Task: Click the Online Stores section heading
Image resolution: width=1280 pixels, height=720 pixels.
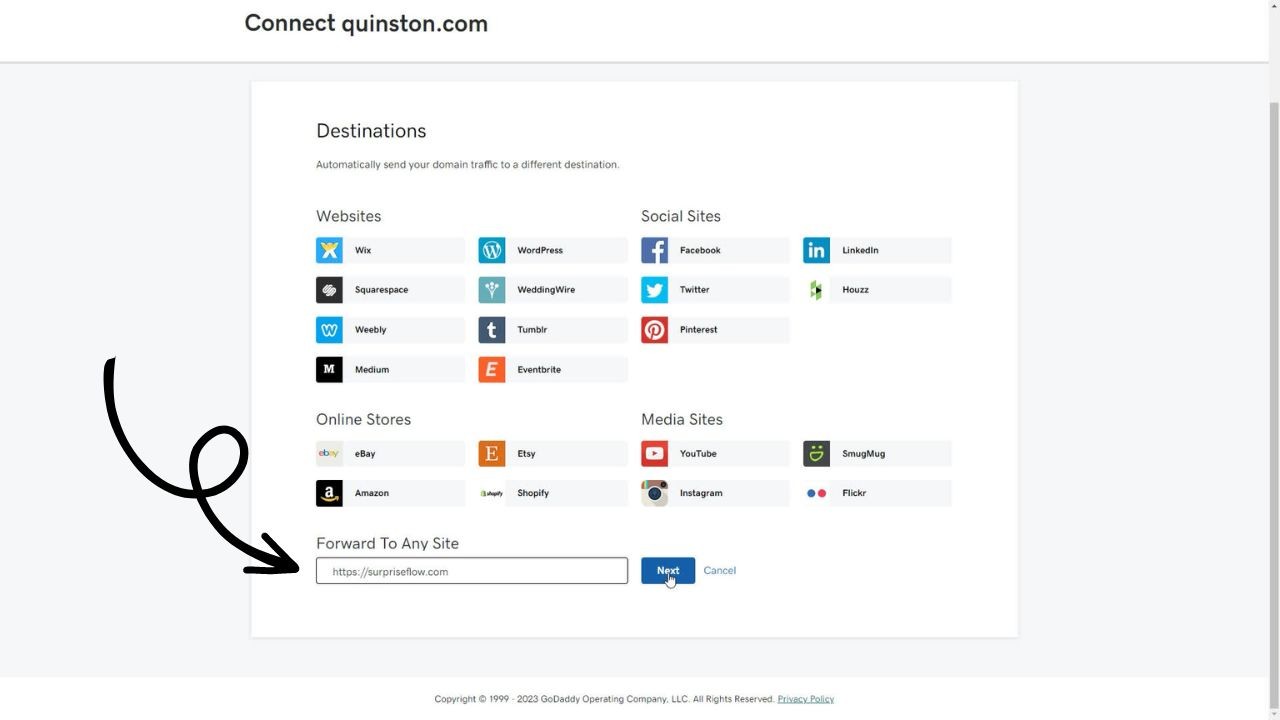Action: click(x=363, y=419)
